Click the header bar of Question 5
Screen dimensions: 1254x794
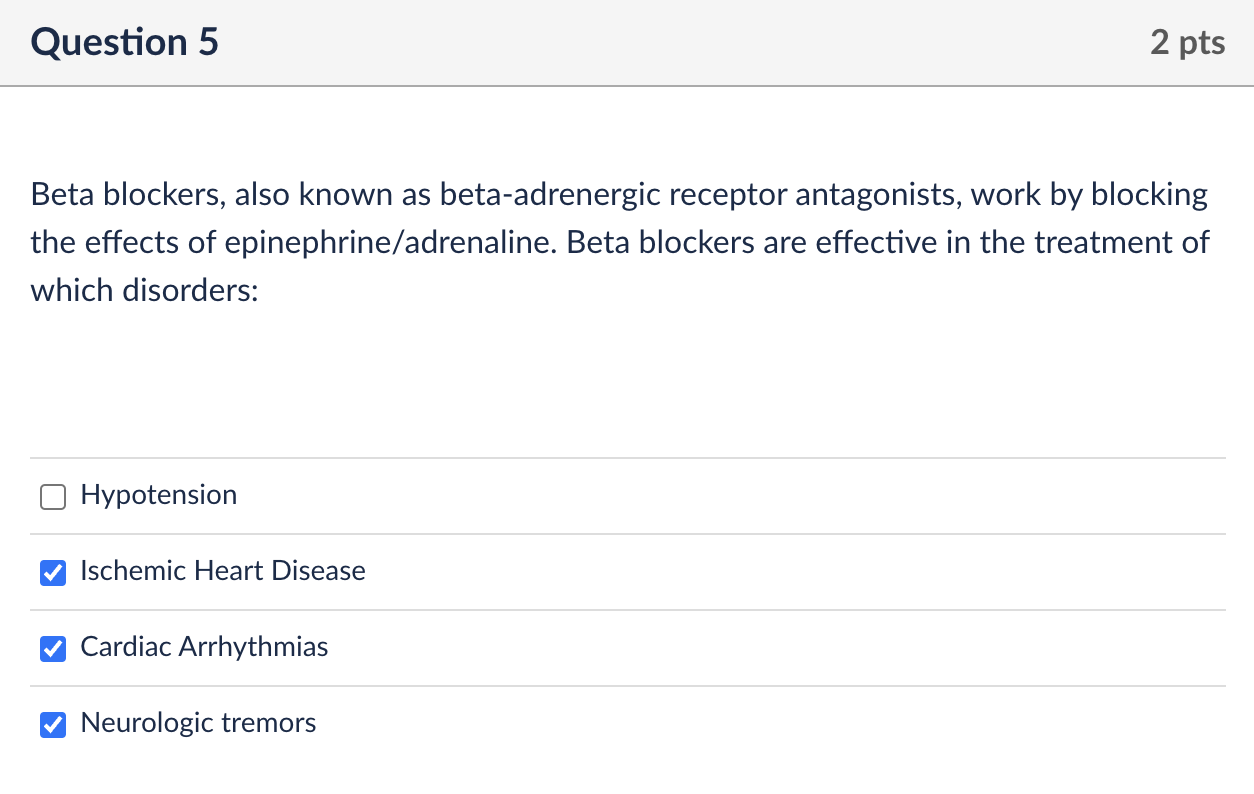627,42
